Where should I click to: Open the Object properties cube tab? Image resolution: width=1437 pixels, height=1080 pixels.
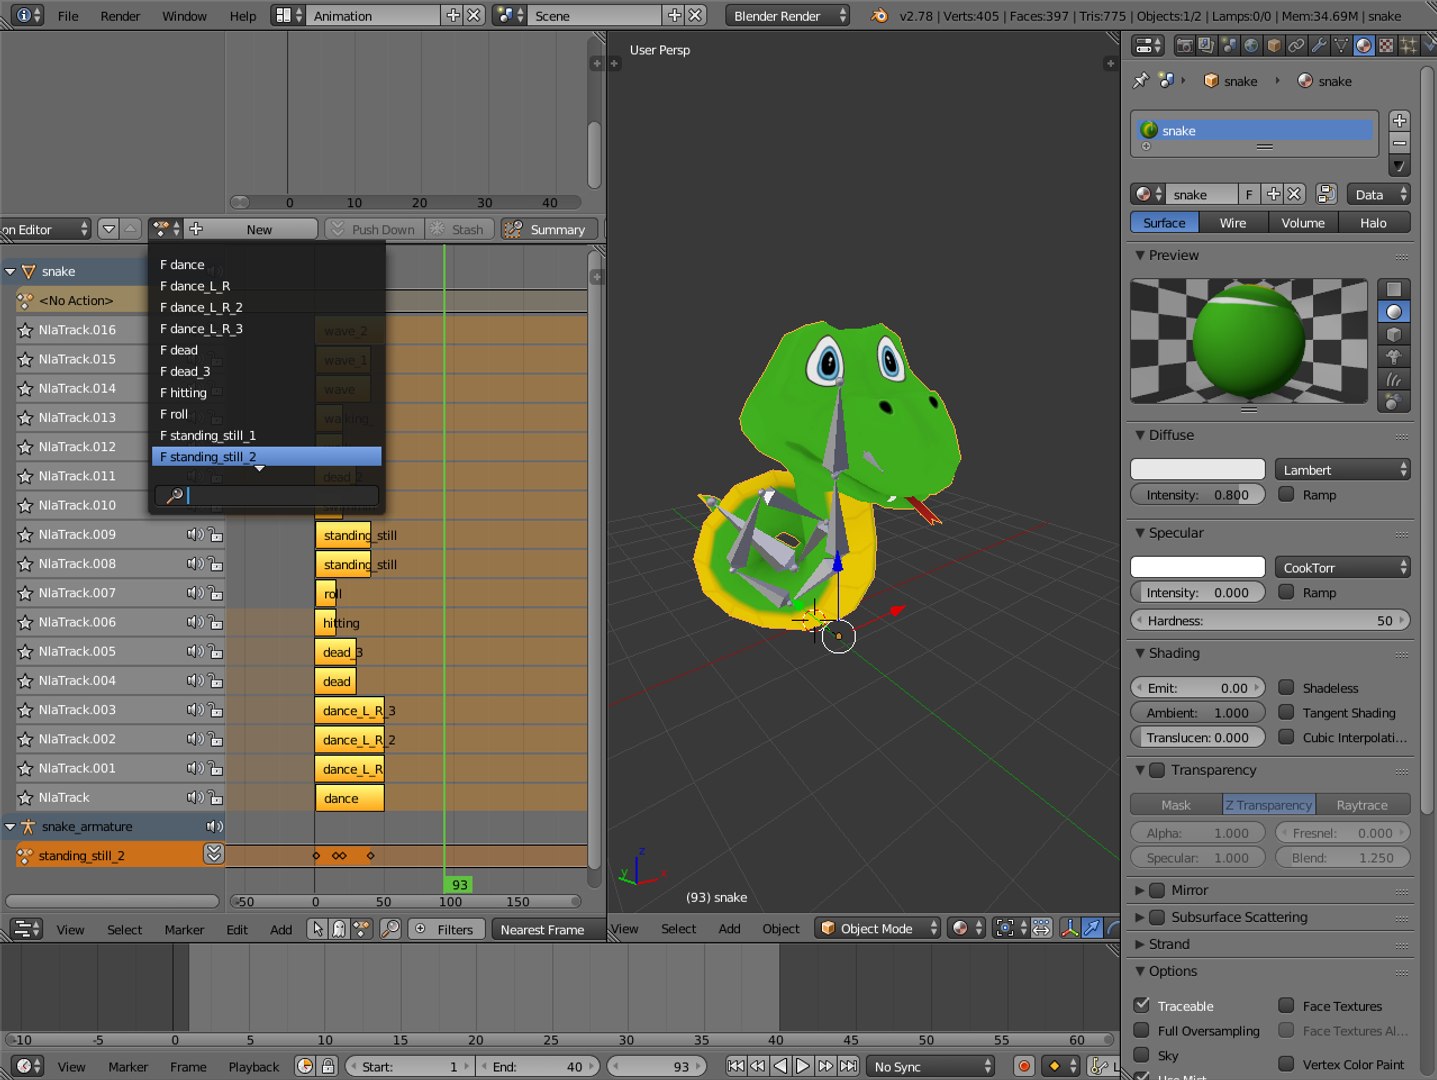1274,45
